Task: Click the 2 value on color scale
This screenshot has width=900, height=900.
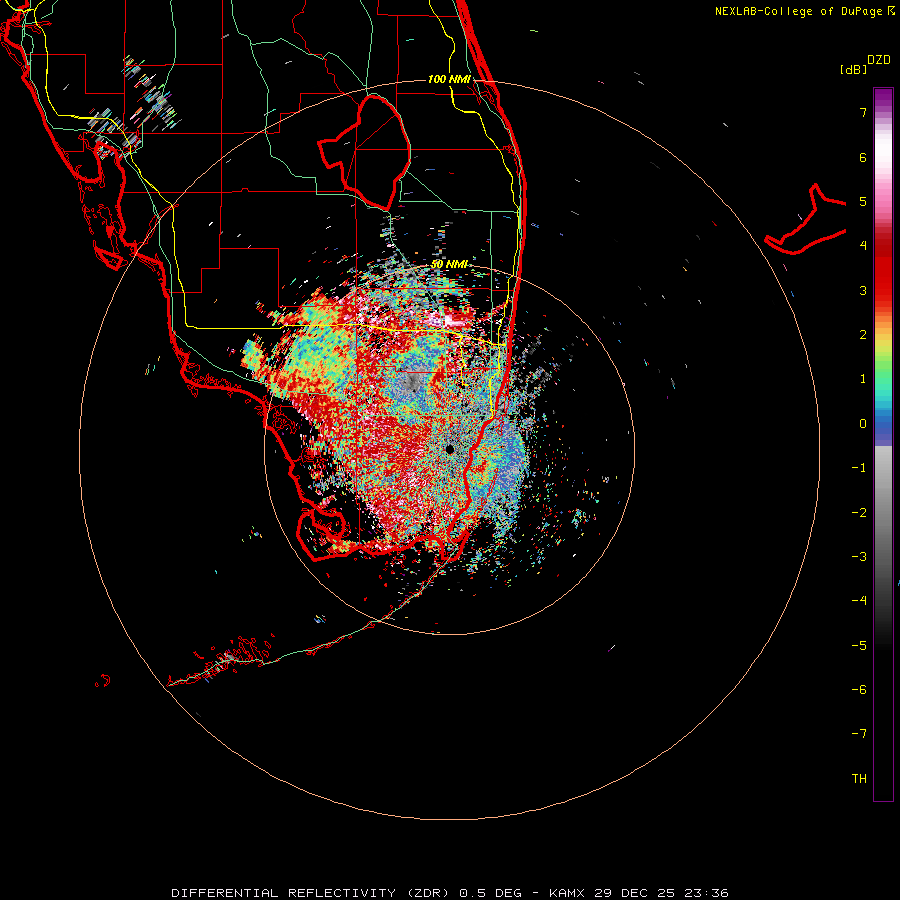Action: pos(863,335)
